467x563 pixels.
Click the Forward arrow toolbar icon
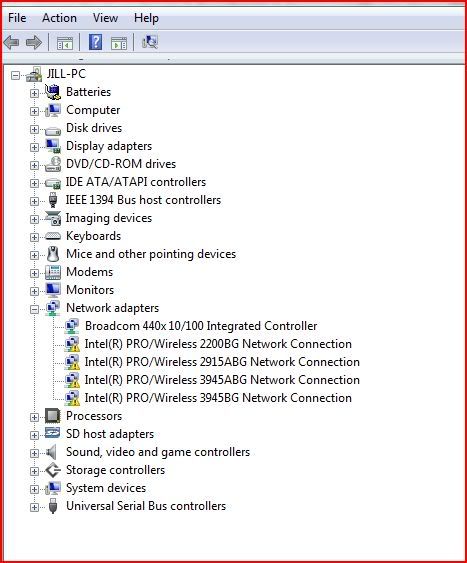[34, 42]
